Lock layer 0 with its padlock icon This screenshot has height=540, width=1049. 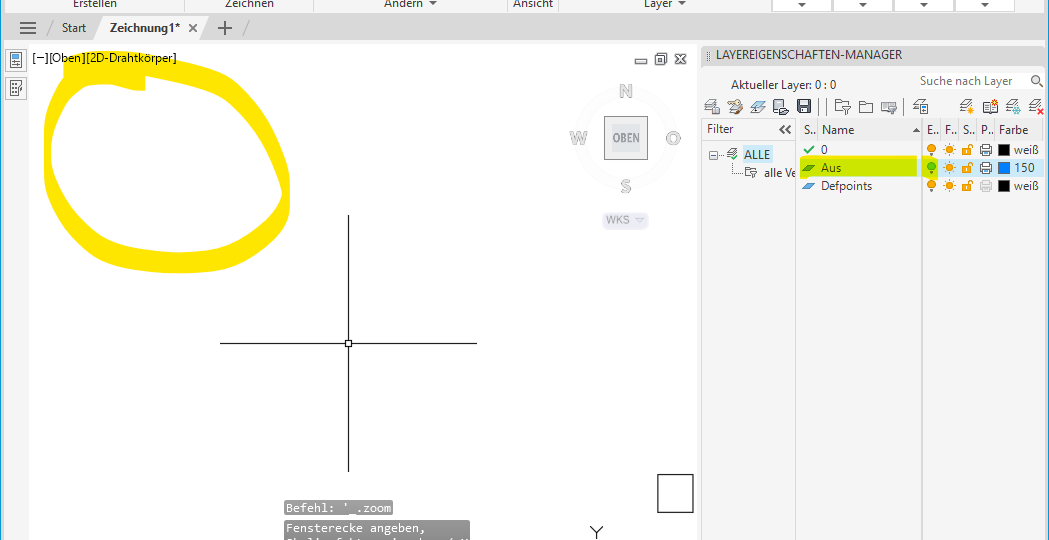967,150
